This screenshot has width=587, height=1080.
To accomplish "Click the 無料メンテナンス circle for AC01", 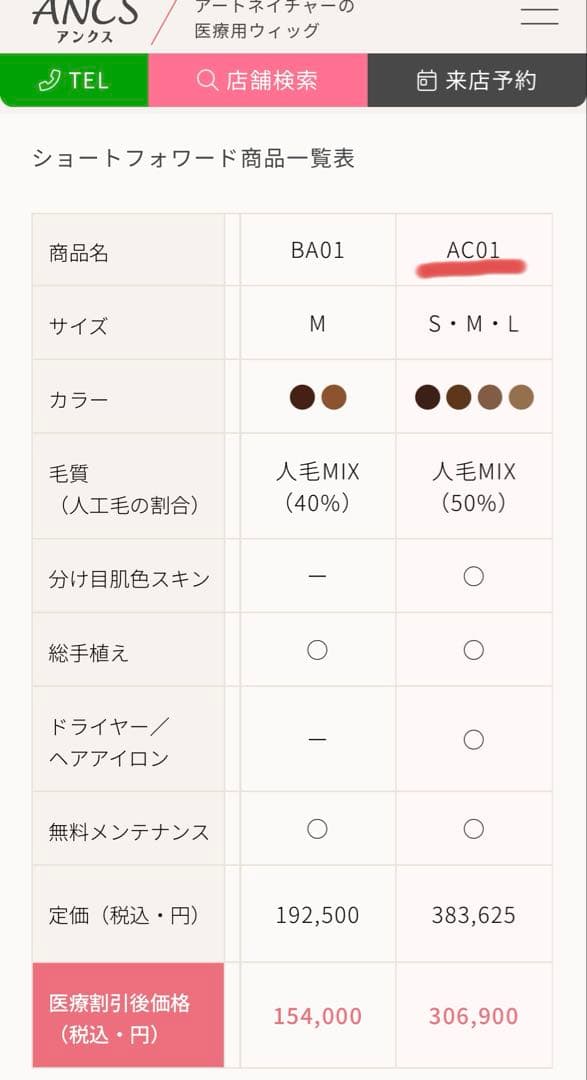I will pos(474,829).
